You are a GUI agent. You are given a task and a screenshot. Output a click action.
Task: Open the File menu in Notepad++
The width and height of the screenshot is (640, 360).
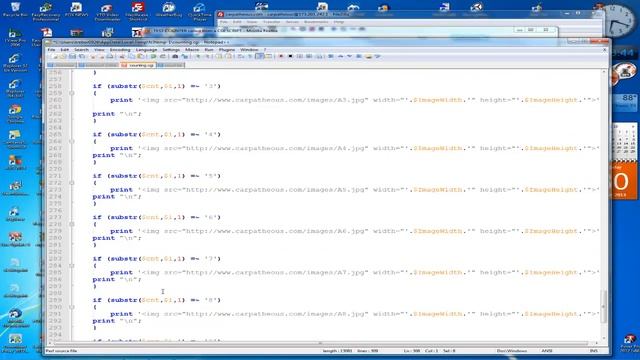[51, 49]
